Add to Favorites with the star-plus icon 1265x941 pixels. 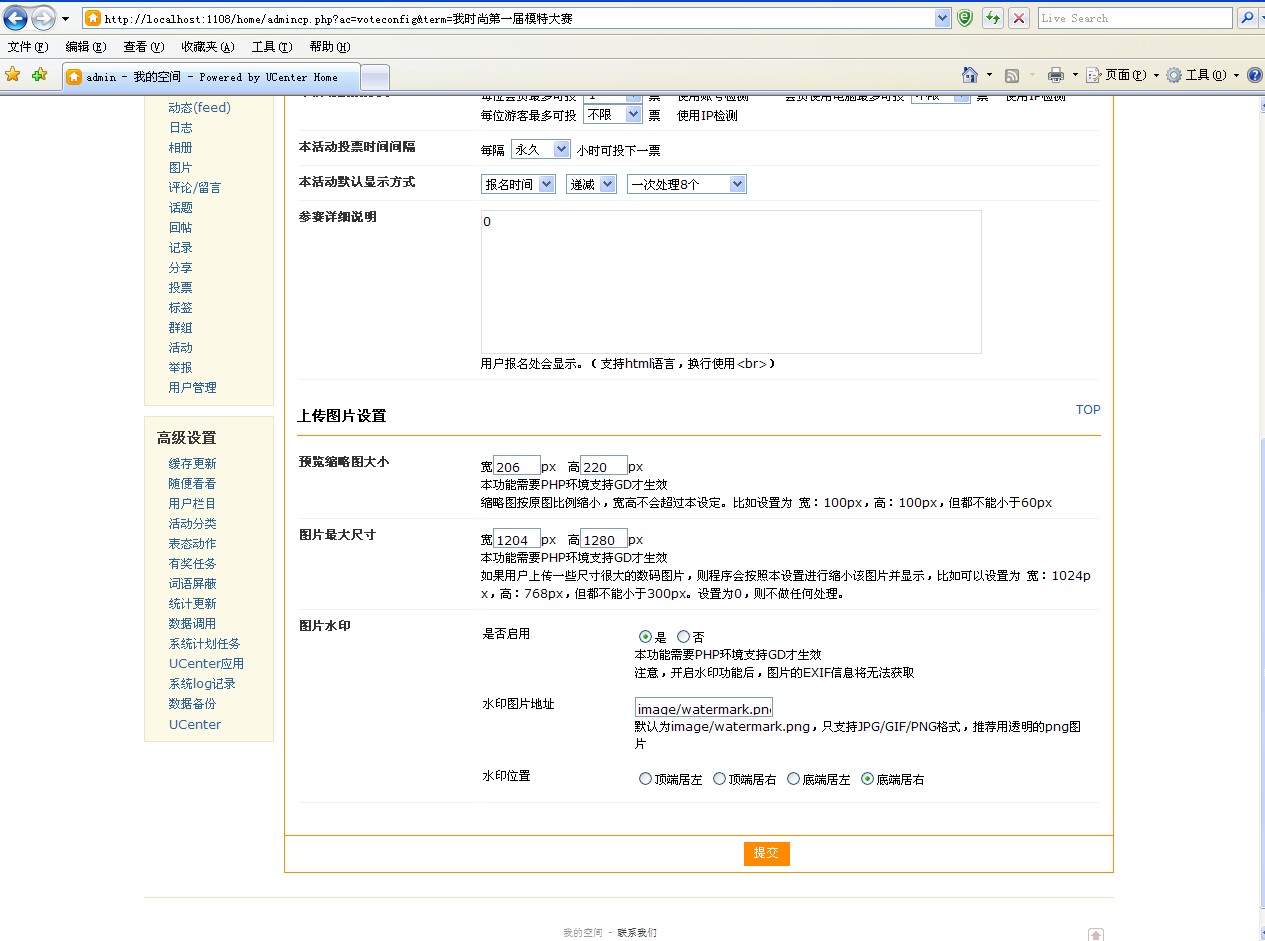click(39, 75)
